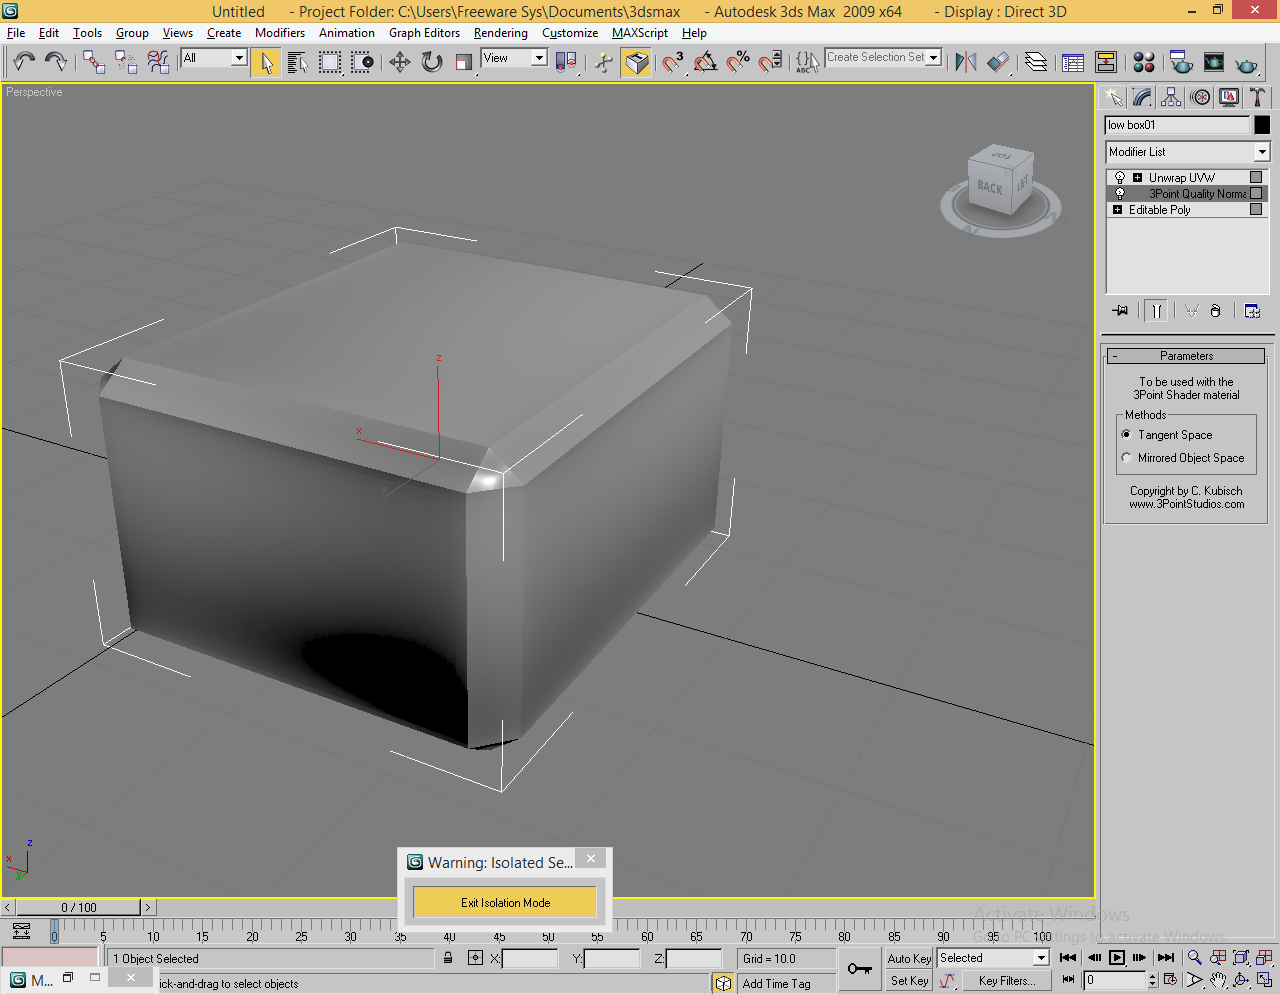This screenshot has height=994, width=1280.
Task: Activate the Select and Rotate tool
Action: coord(432,62)
